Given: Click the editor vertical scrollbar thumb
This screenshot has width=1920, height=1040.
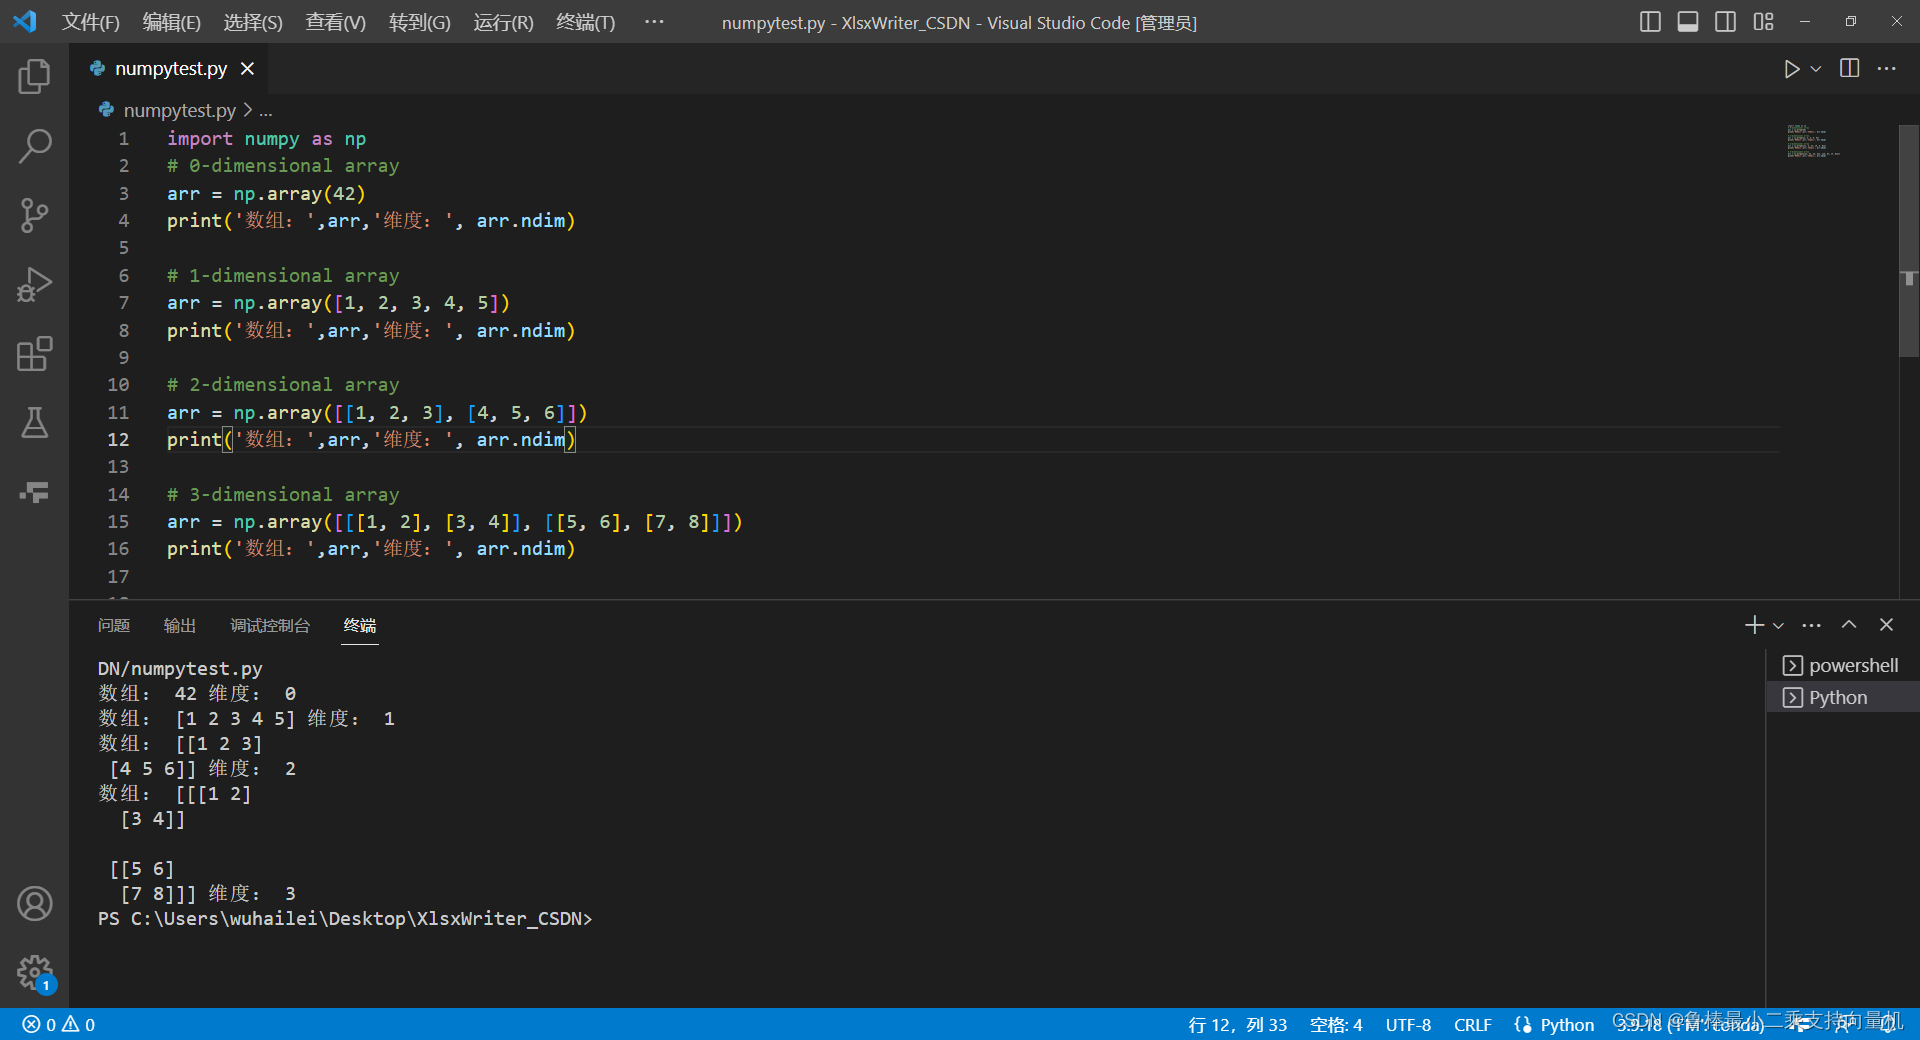Looking at the screenshot, I should pos(1908,241).
